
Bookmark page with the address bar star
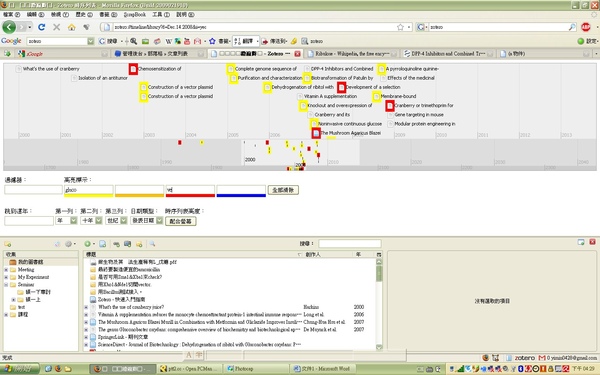point(400,27)
